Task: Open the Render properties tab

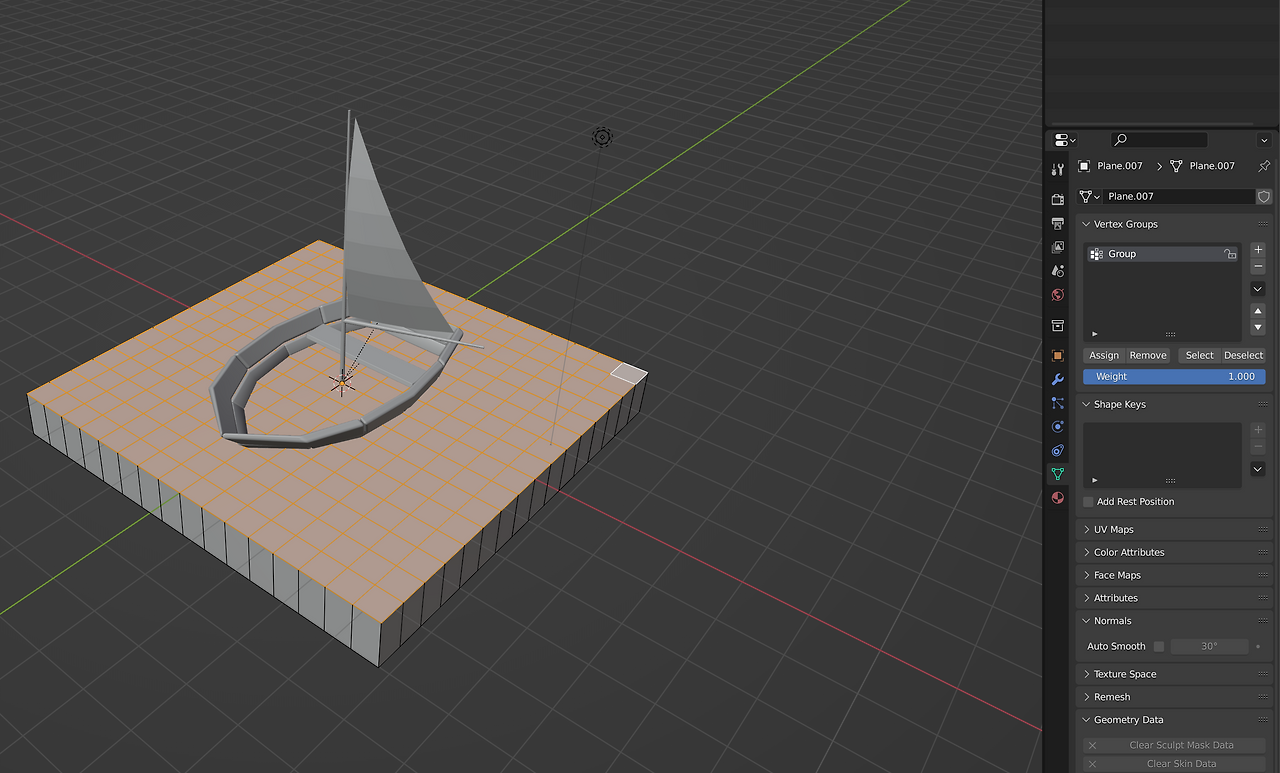Action: (x=1058, y=199)
